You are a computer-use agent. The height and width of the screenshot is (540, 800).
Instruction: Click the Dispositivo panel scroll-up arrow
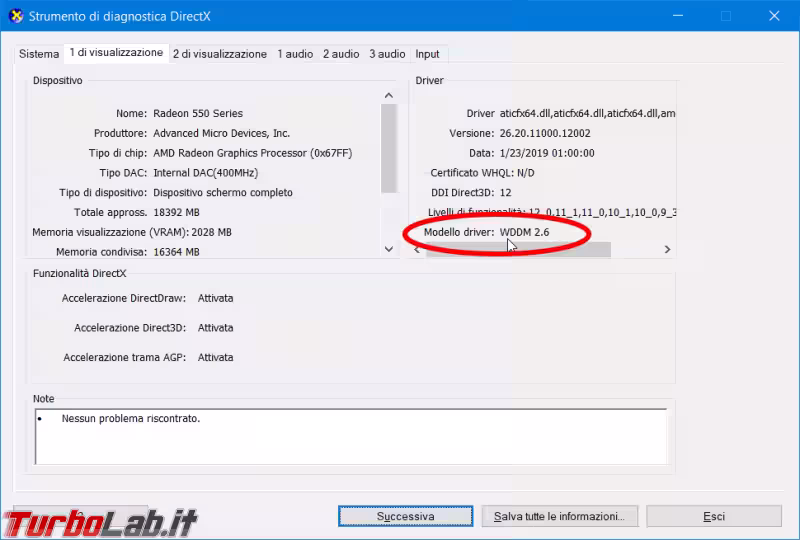click(389, 95)
